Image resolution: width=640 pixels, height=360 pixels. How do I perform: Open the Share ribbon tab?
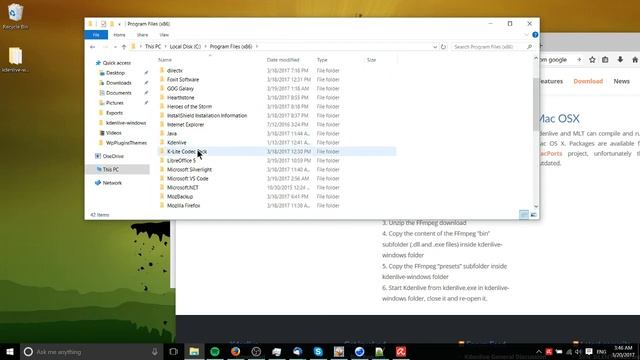(x=142, y=35)
